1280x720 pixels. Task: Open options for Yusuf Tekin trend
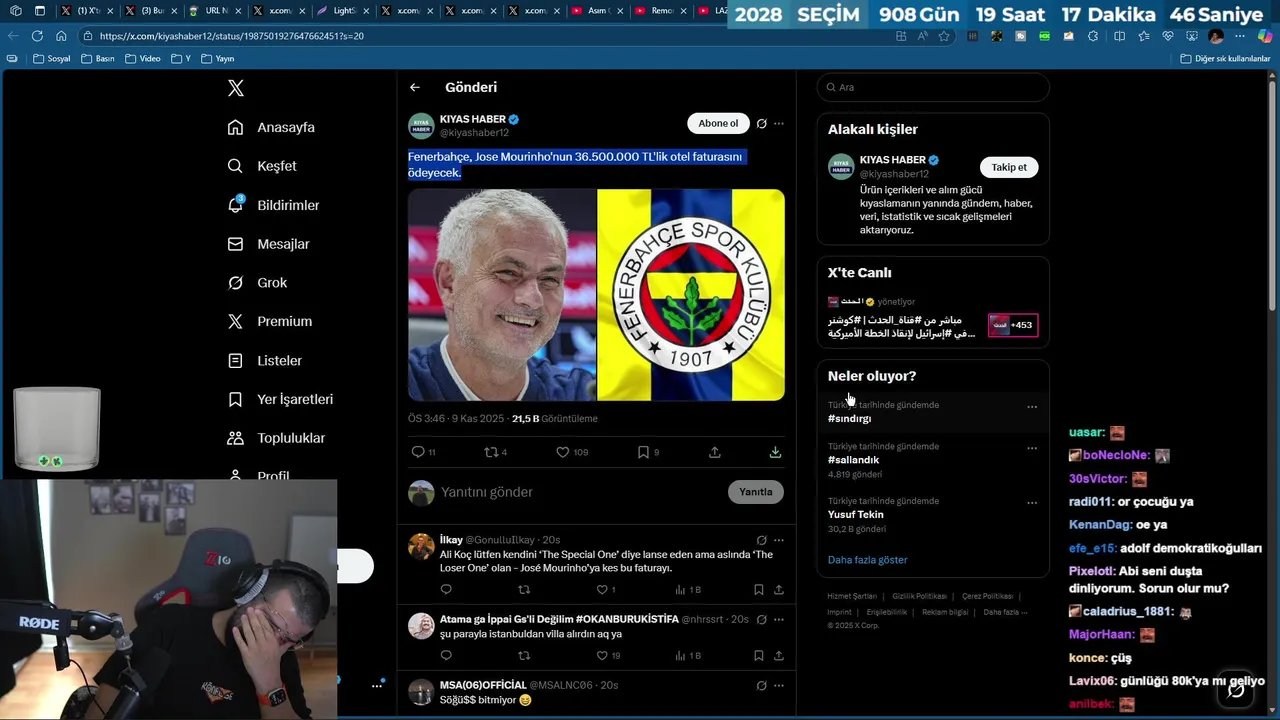(1032, 502)
